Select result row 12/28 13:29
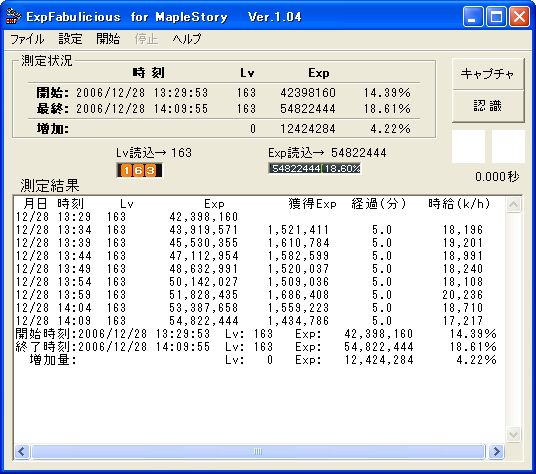This screenshot has height=474, width=536. tap(127, 217)
